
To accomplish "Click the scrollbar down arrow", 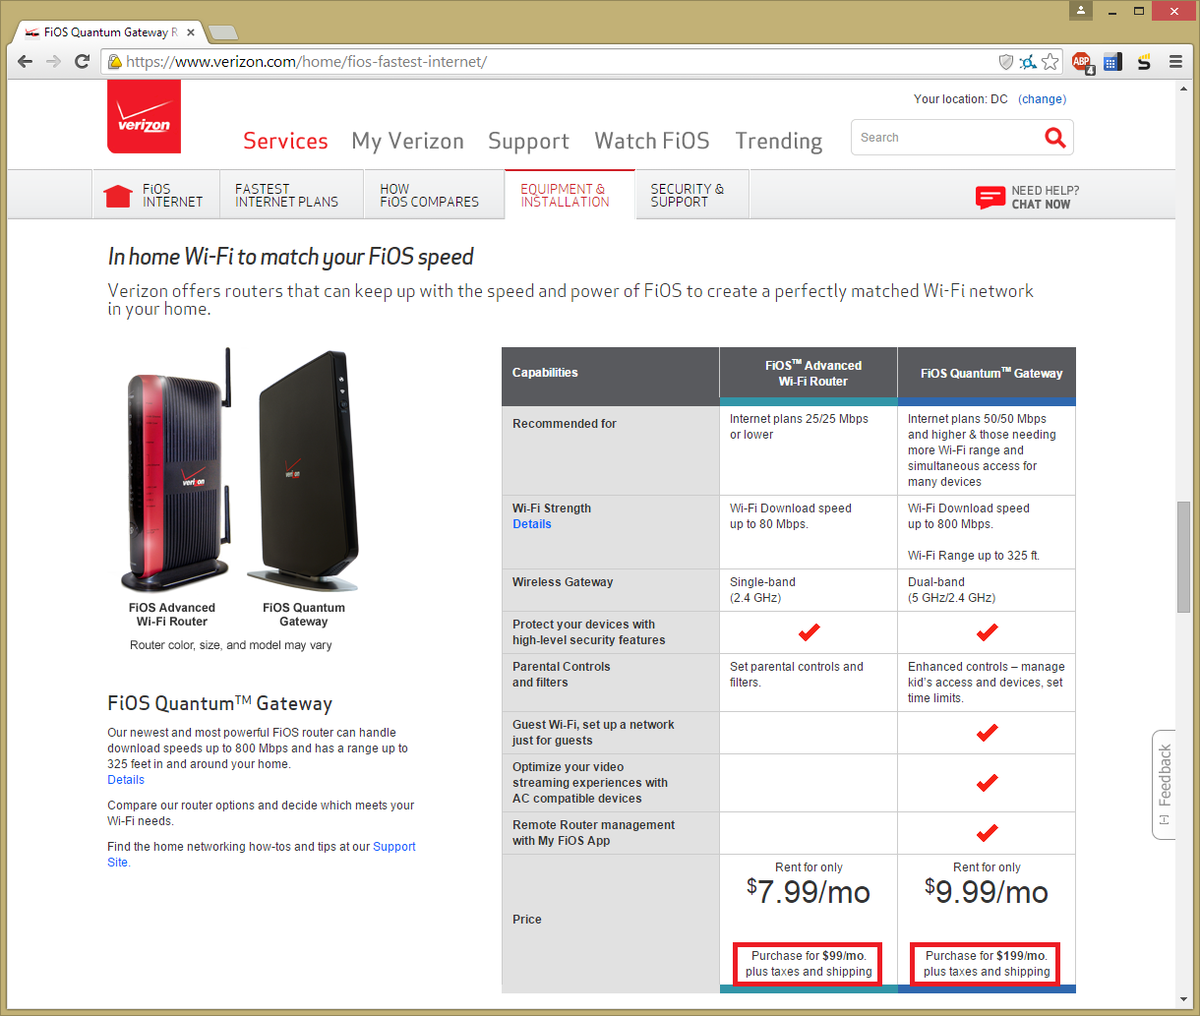I will [x=1184, y=999].
